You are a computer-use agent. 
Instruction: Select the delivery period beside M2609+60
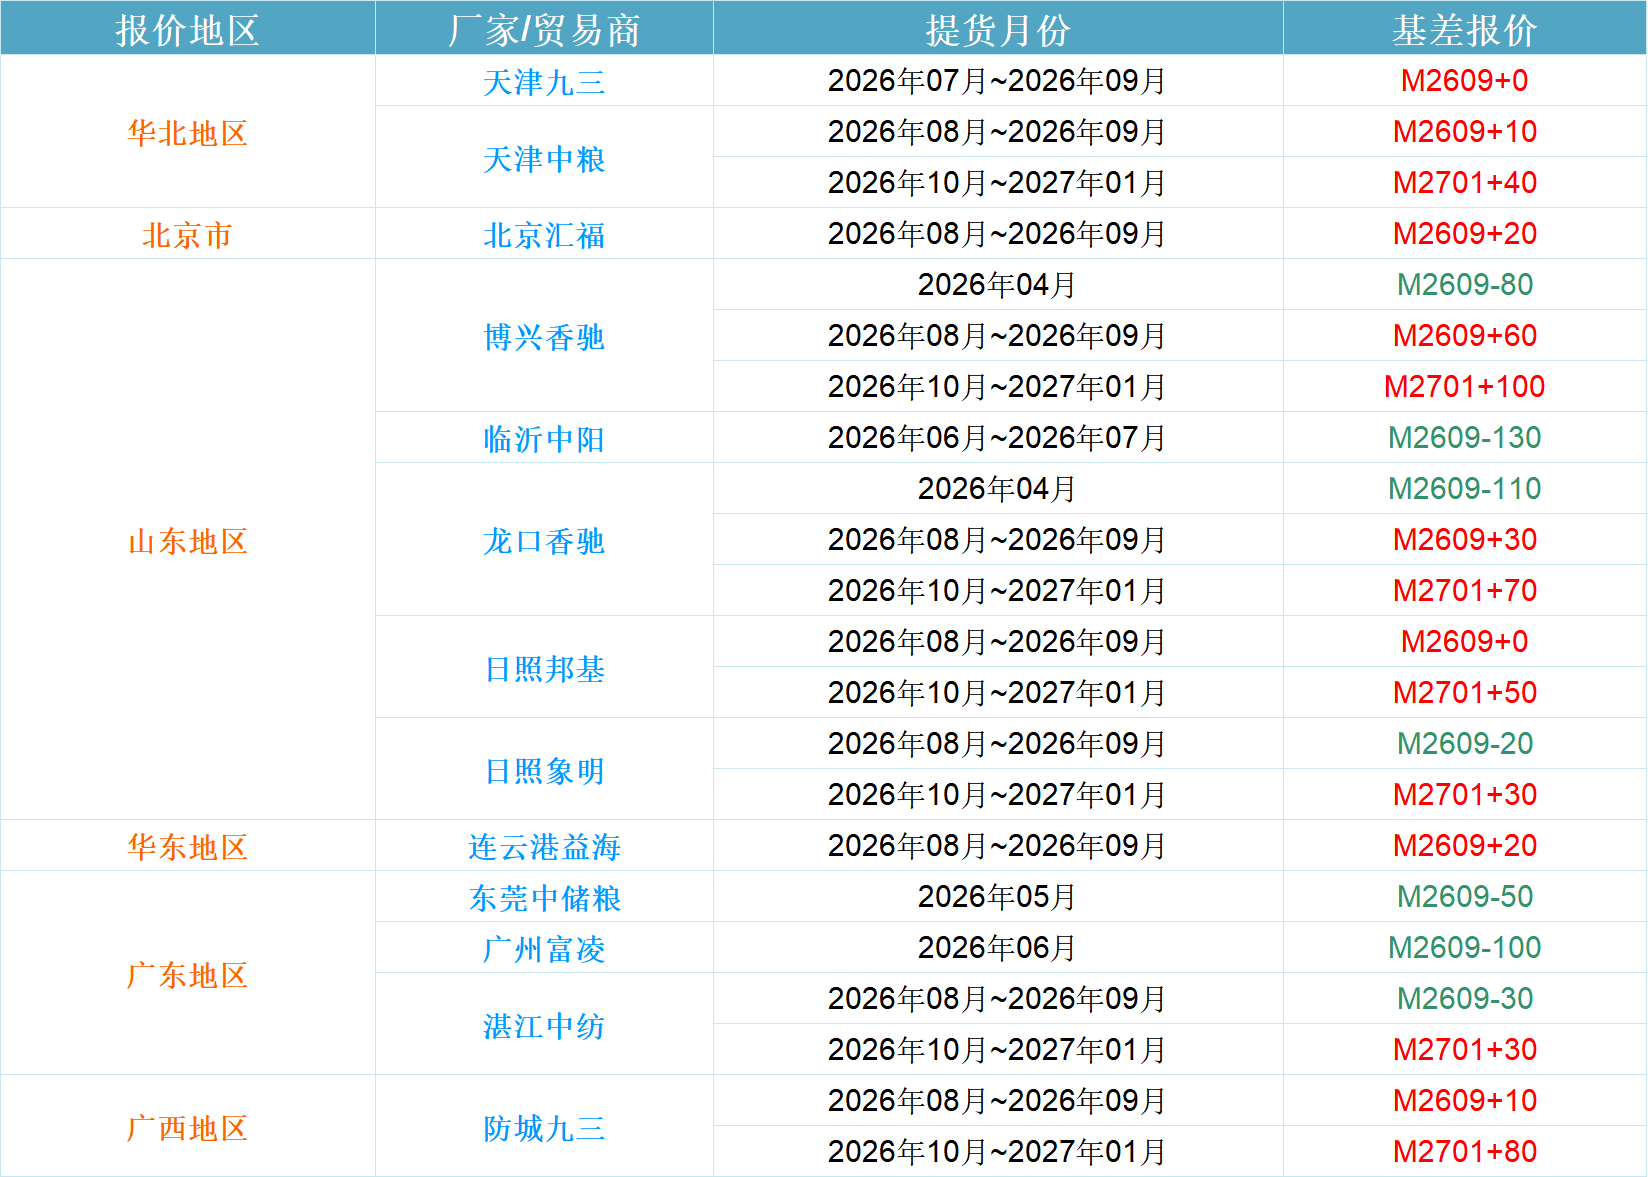click(x=997, y=336)
